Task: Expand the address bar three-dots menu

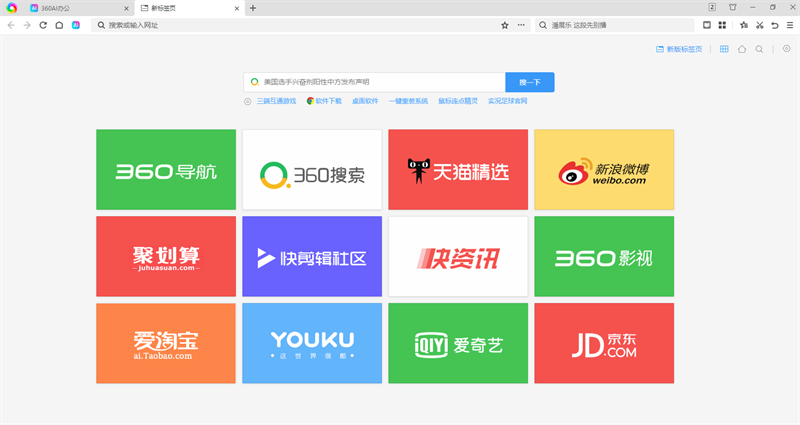Action: tap(521, 25)
